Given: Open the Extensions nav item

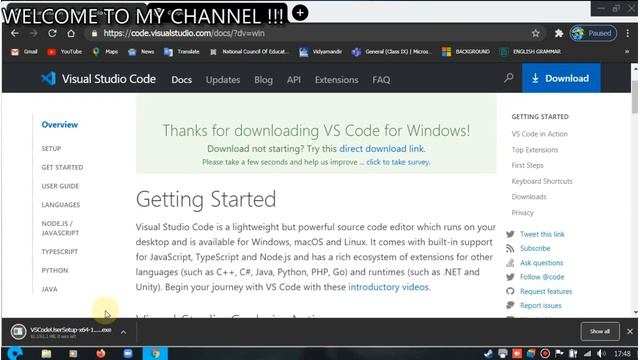Looking at the screenshot, I should (x=336, y=80).
